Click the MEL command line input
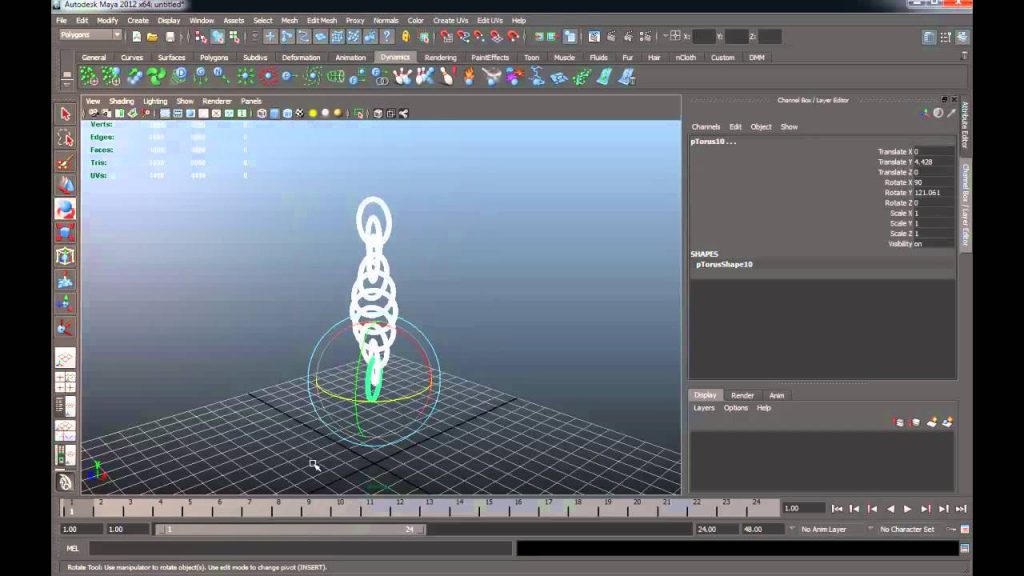 click(300, 549)
